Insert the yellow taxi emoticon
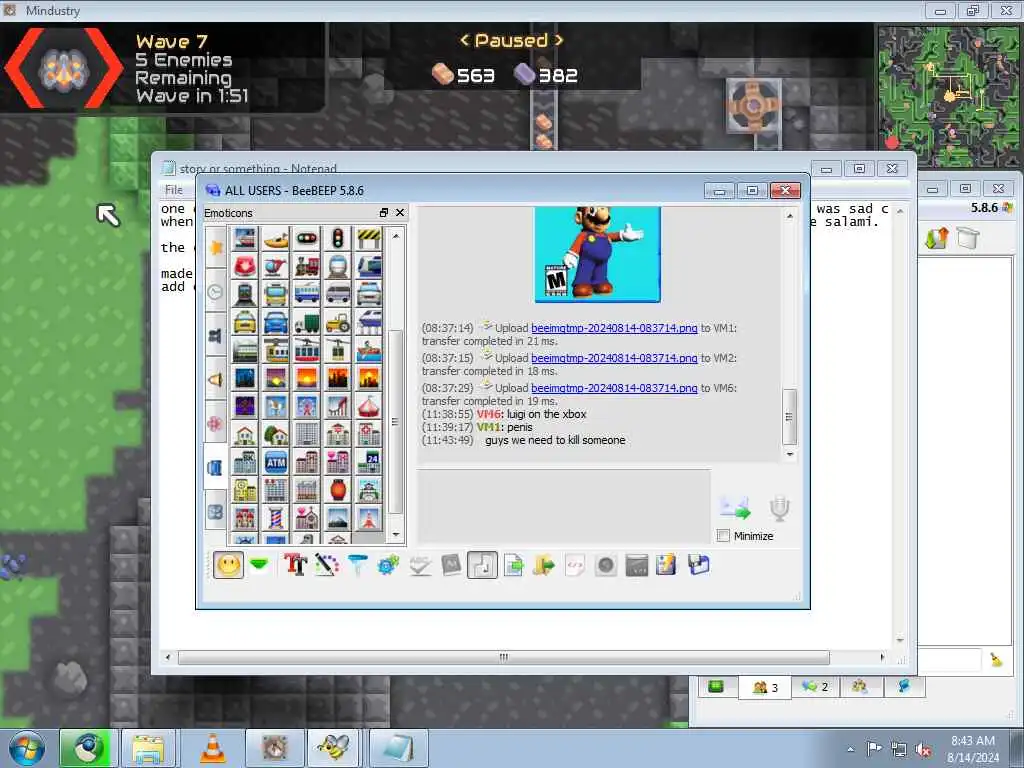The width and height of the screenshot is (1024, 768). [x=245, y=322]
